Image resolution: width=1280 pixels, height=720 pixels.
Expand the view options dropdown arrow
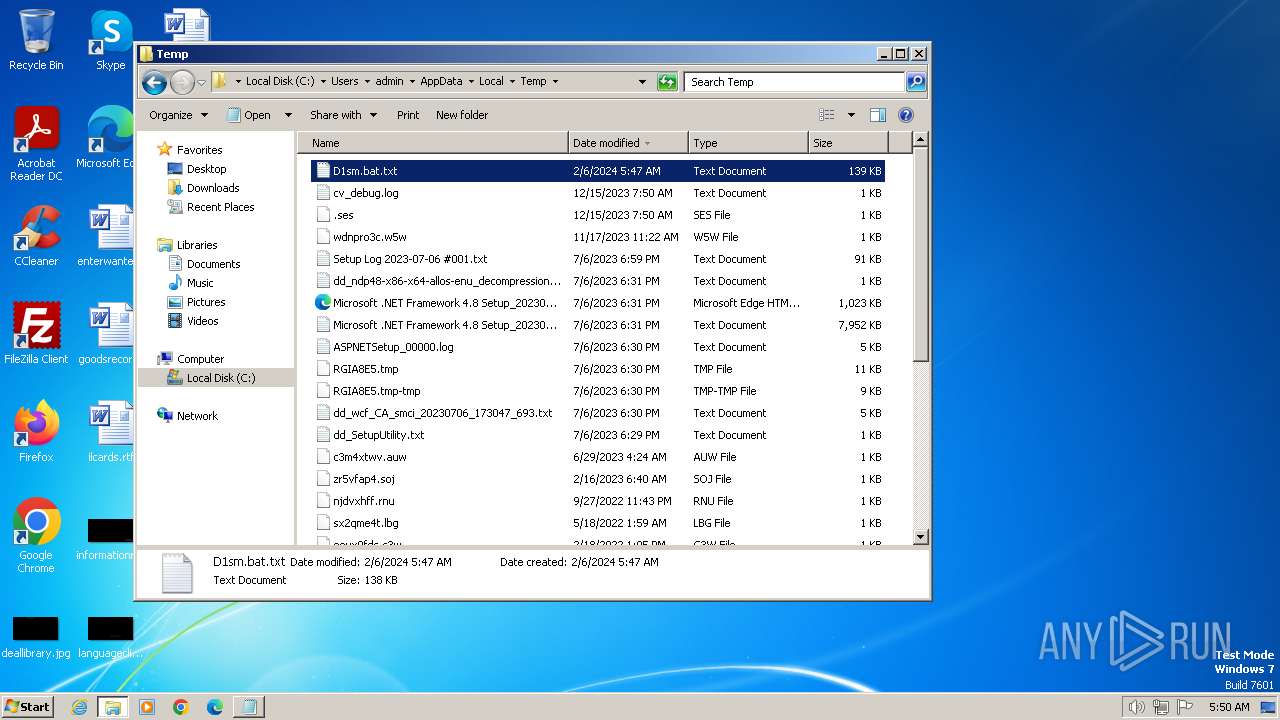tap(851, 115)
